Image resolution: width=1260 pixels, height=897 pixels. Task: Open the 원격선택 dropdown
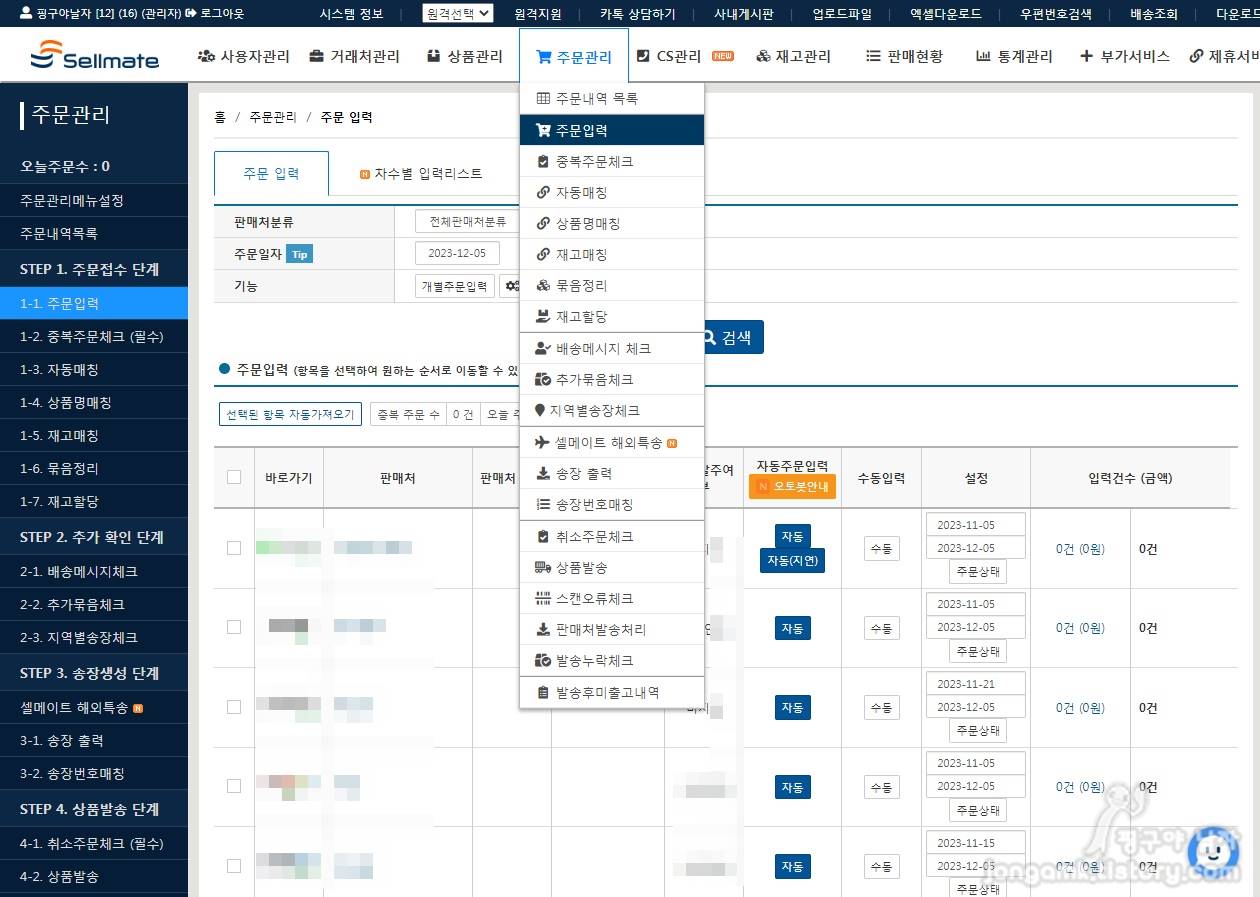tap(458, 13)
